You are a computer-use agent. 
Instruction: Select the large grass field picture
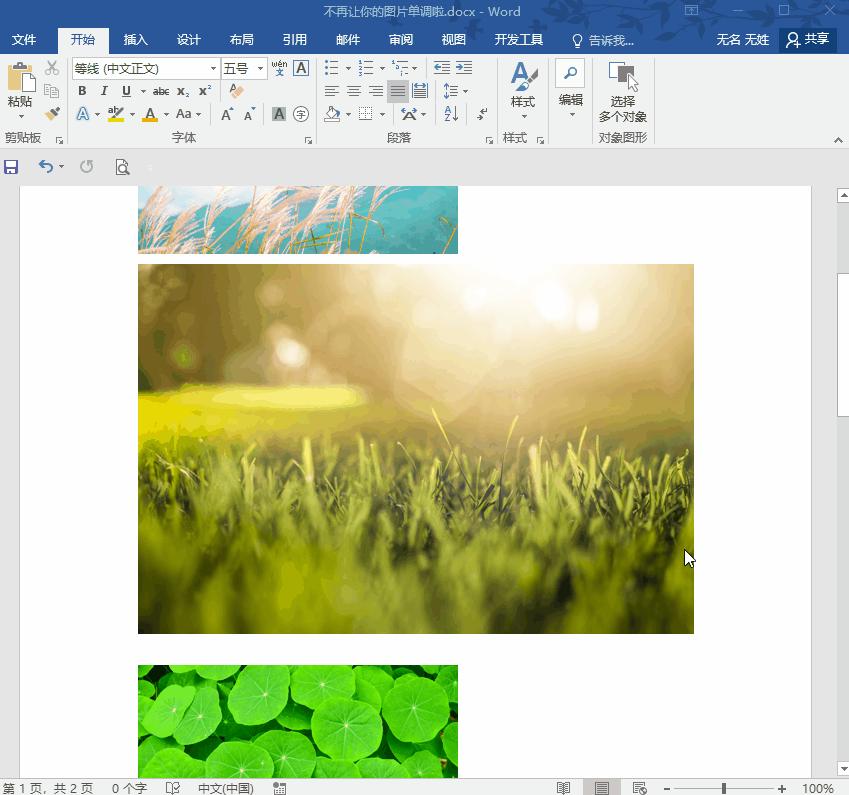point(415,448)
